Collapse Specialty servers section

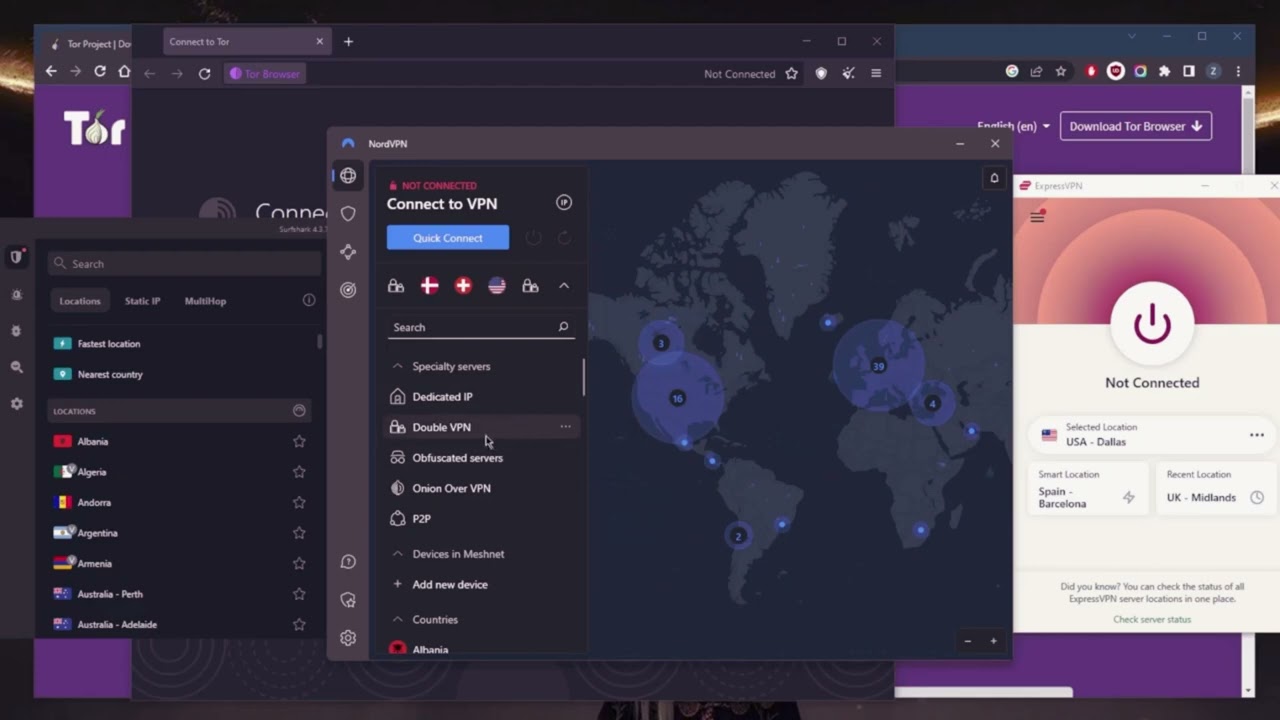(x=397, y=366)
